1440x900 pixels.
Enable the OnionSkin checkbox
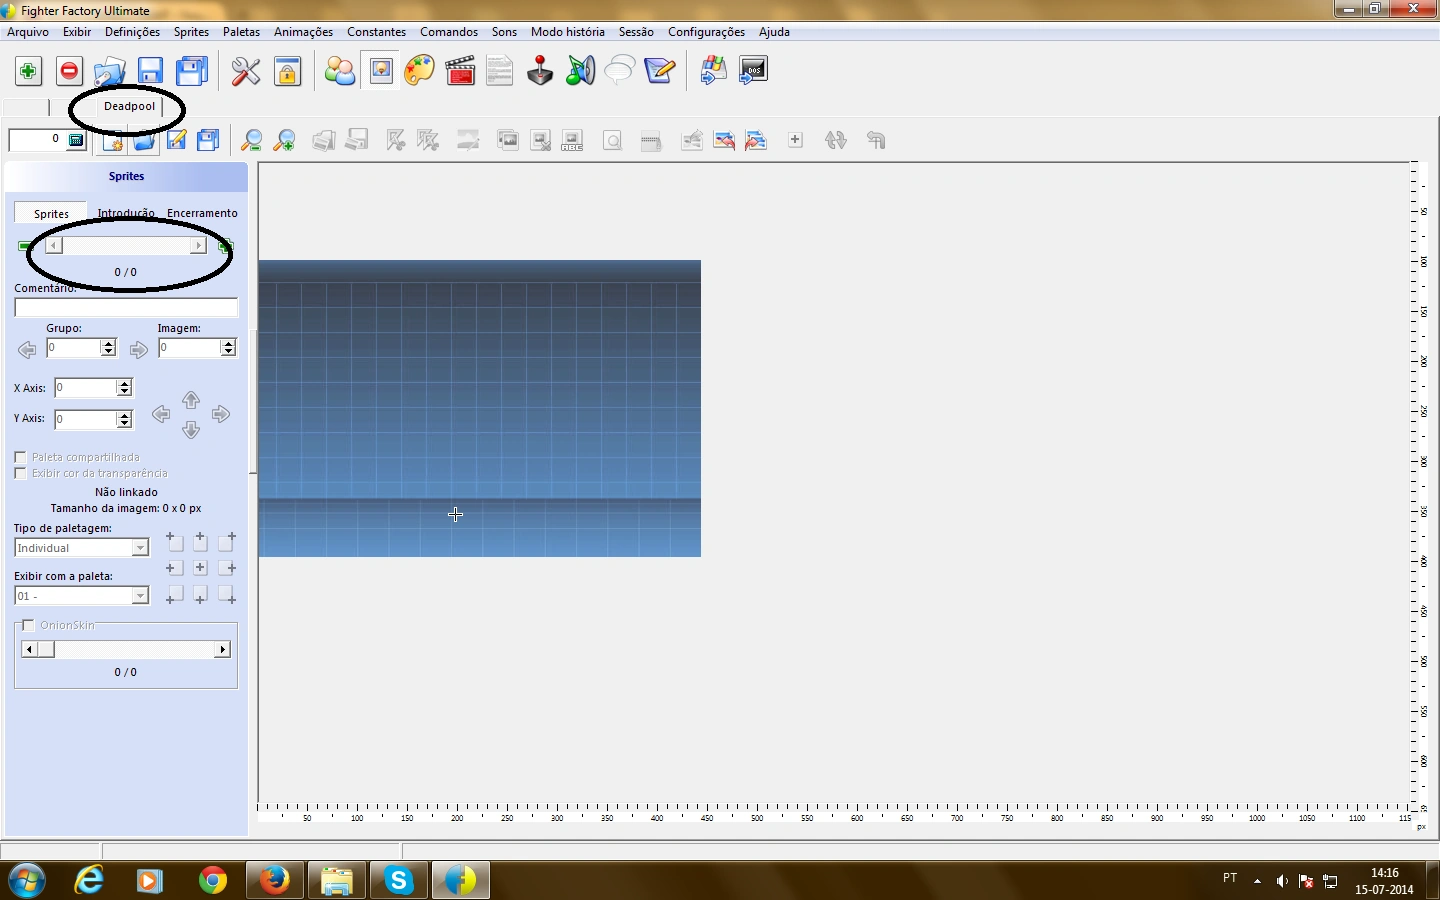click(29, 625)
